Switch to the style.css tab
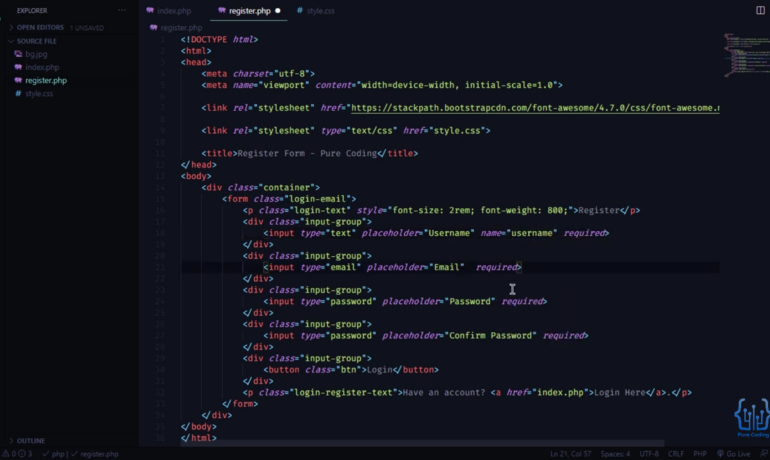The width and height of the screenshot is (770, 460). pos(316,10)
